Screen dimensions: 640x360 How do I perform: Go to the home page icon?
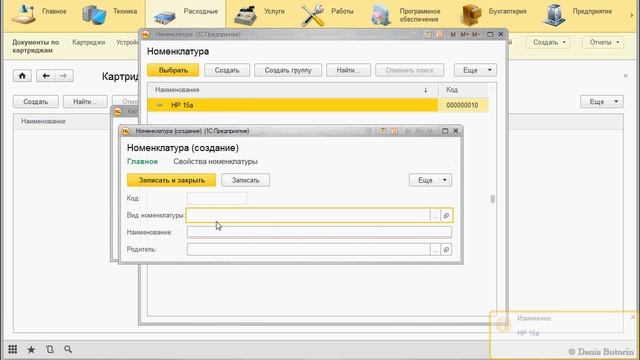pyautogui.click(x=22, y=76)
